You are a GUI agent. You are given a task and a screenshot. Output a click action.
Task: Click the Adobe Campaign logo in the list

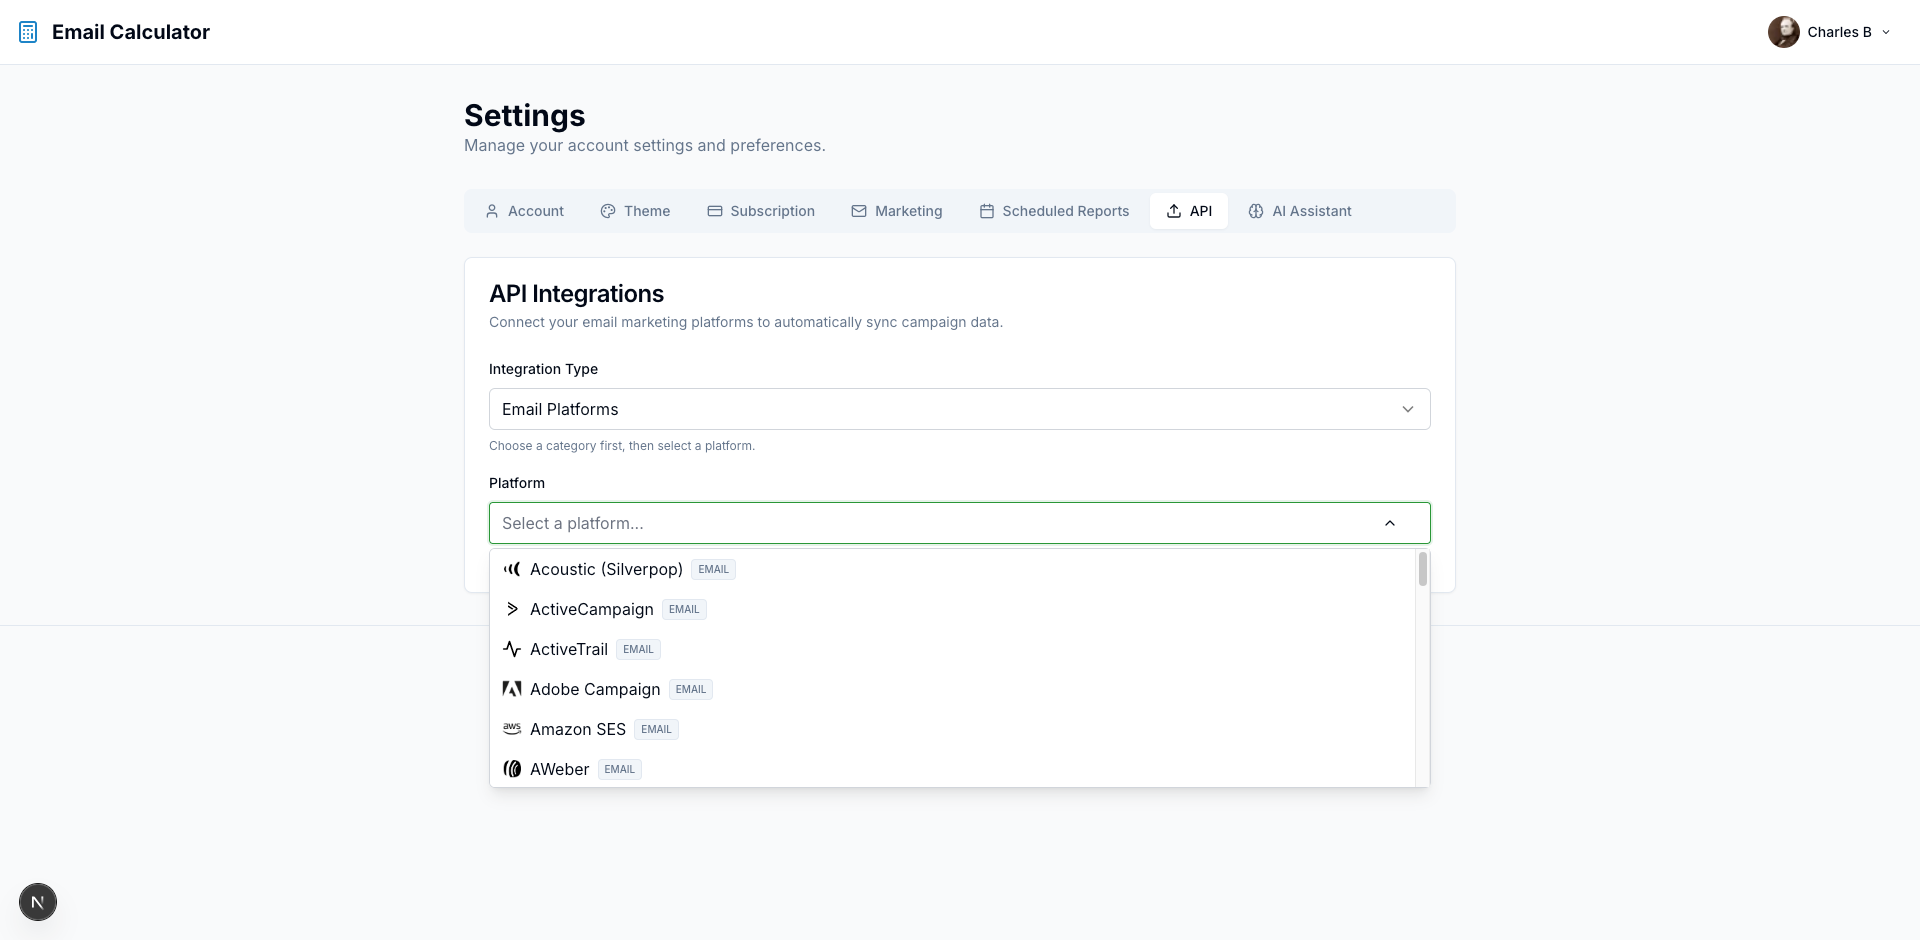coord(512,689)
